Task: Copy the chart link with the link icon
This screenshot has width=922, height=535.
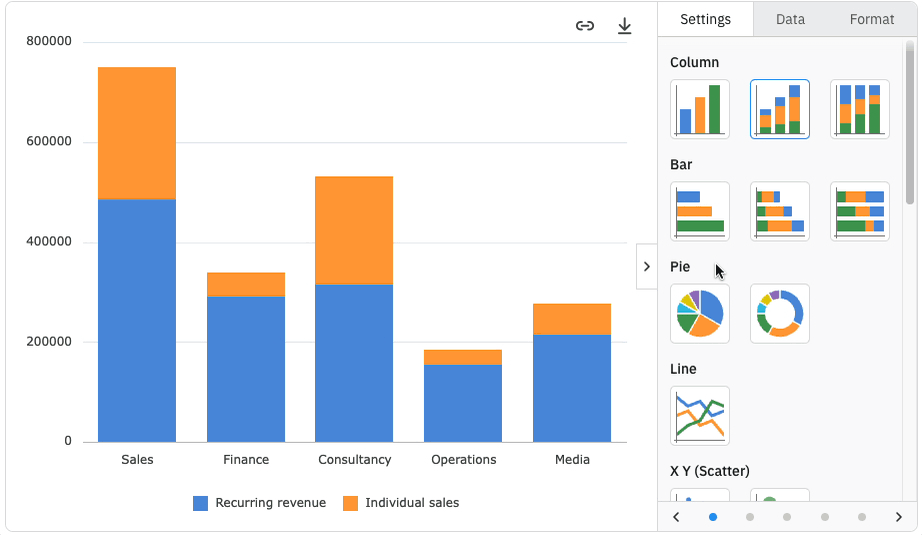Action: (x=584, y=25)
